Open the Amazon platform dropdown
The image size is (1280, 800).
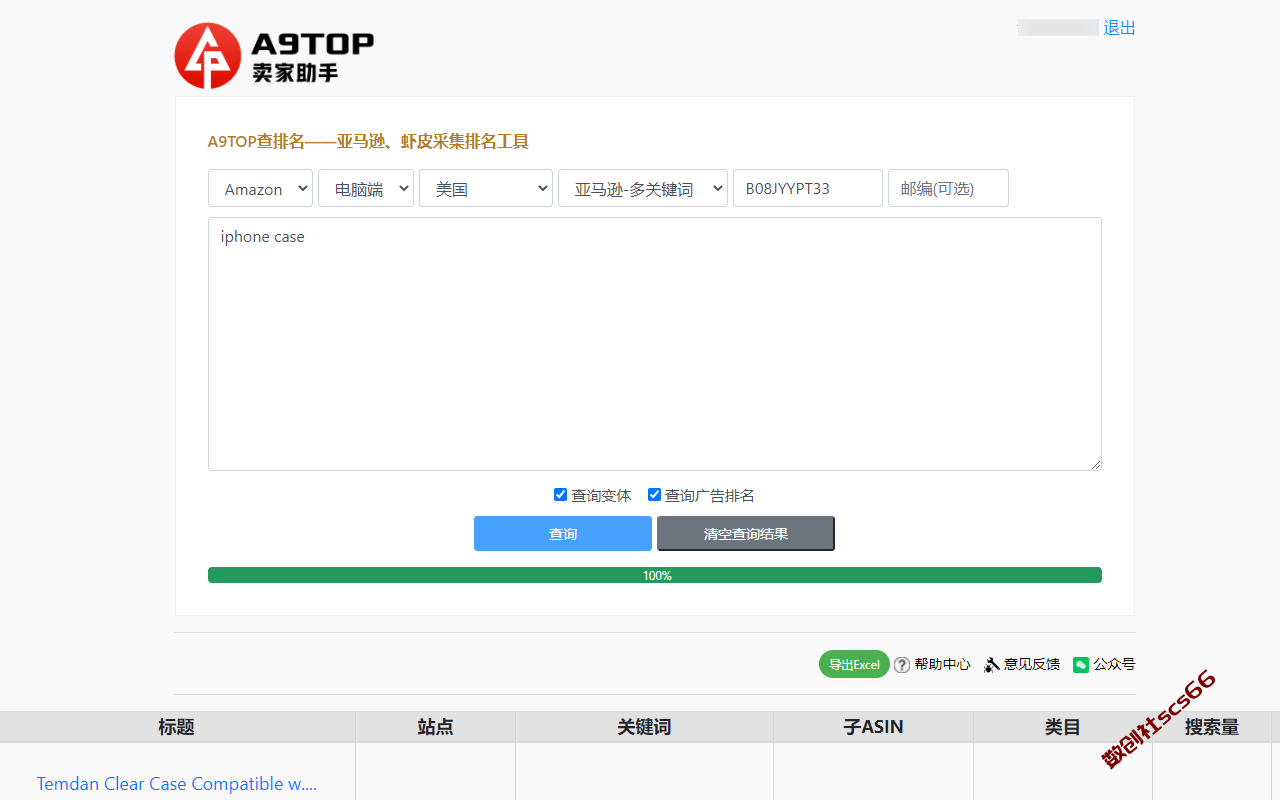pyautogui.click(x=261, y=188)
